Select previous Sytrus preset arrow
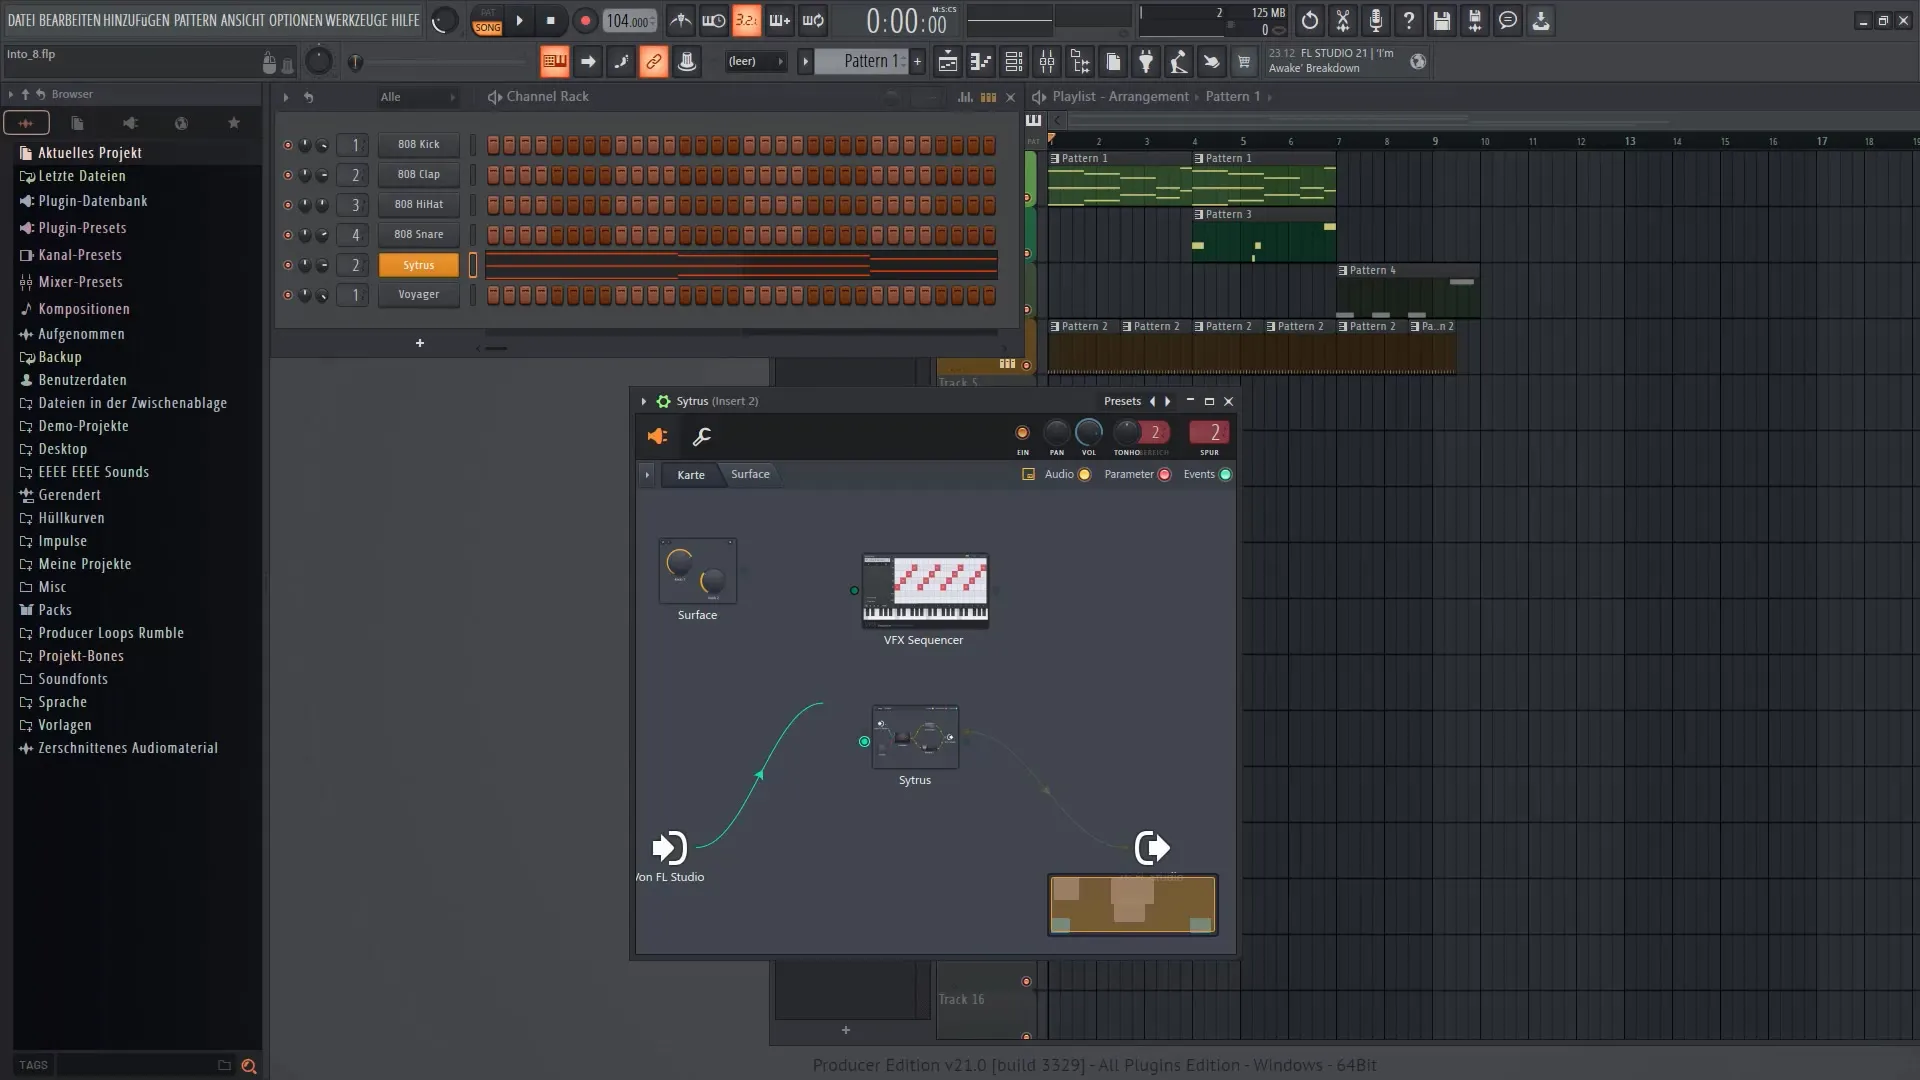 (1152, 401)
